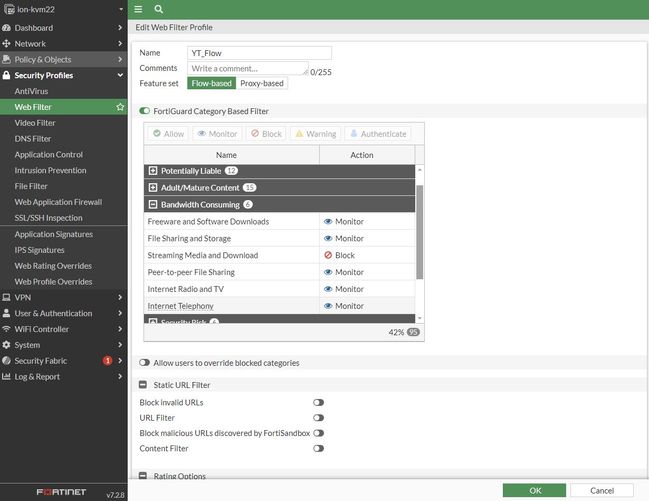Click the Cancel button

tap(602, 491)
